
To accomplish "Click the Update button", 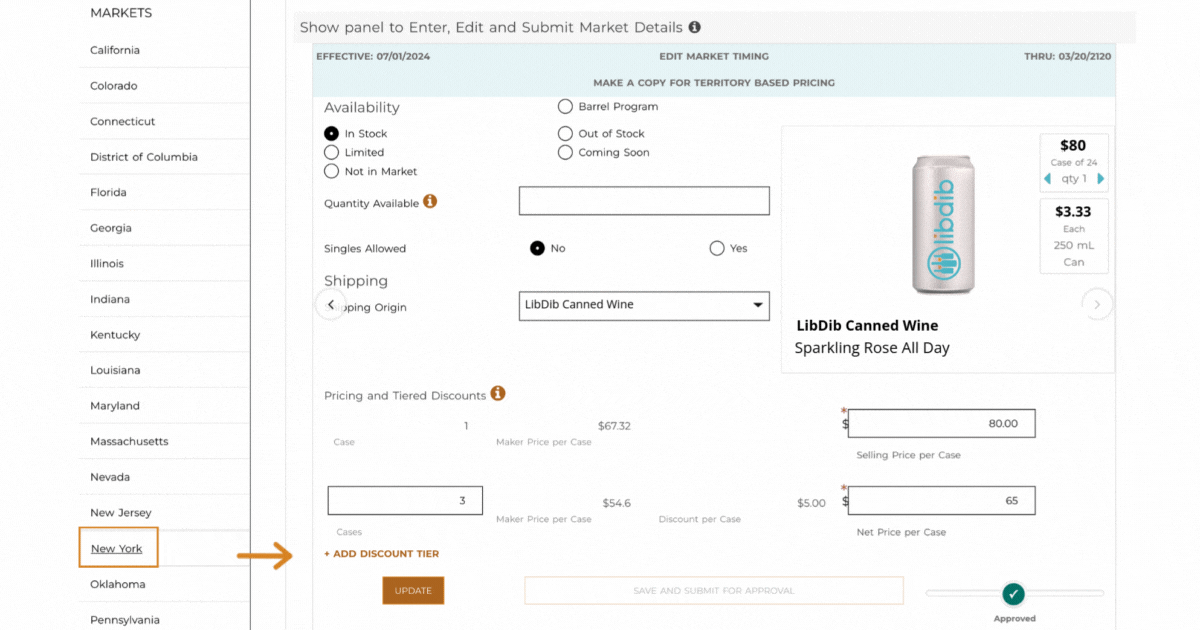I will 413,591.
